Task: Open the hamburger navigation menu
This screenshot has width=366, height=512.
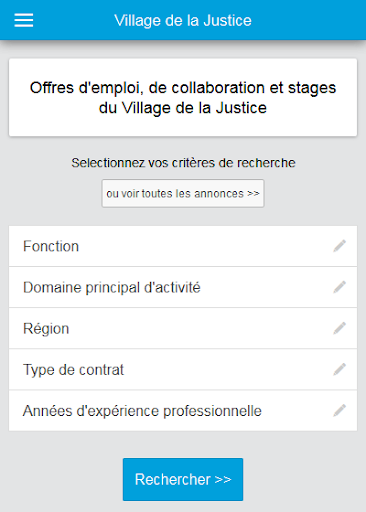Action: click(24, 20)
